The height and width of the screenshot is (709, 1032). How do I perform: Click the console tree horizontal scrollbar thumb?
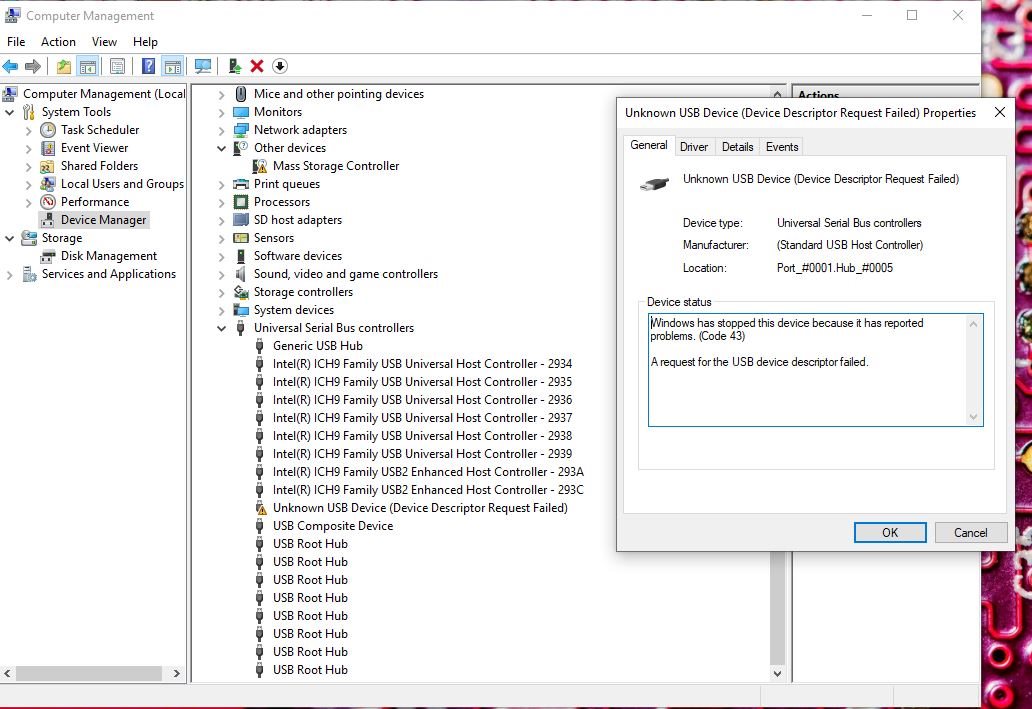point(89,673)
